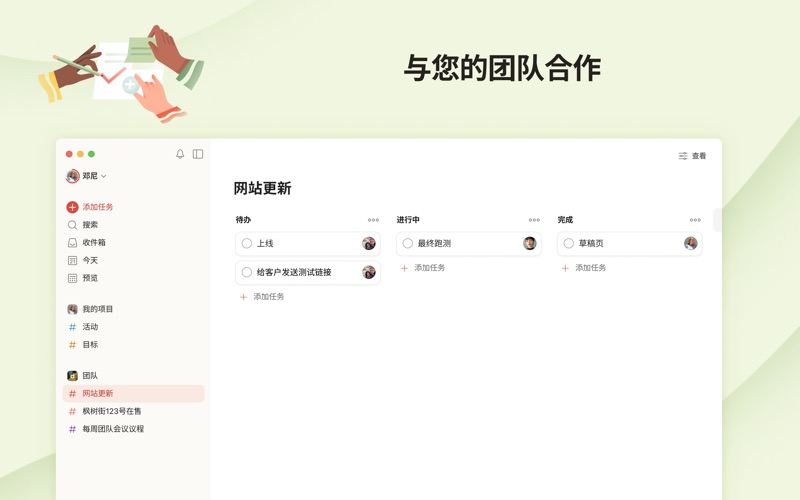Open 进行中 column more options menu

(534, 220)
